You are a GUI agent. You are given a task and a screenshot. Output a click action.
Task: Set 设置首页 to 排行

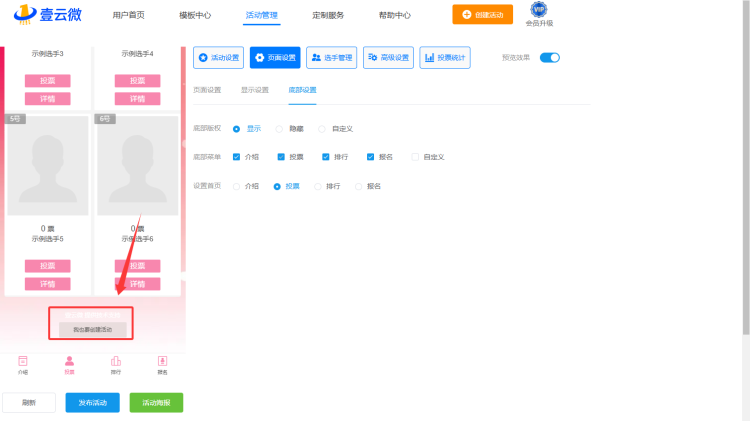319,186
